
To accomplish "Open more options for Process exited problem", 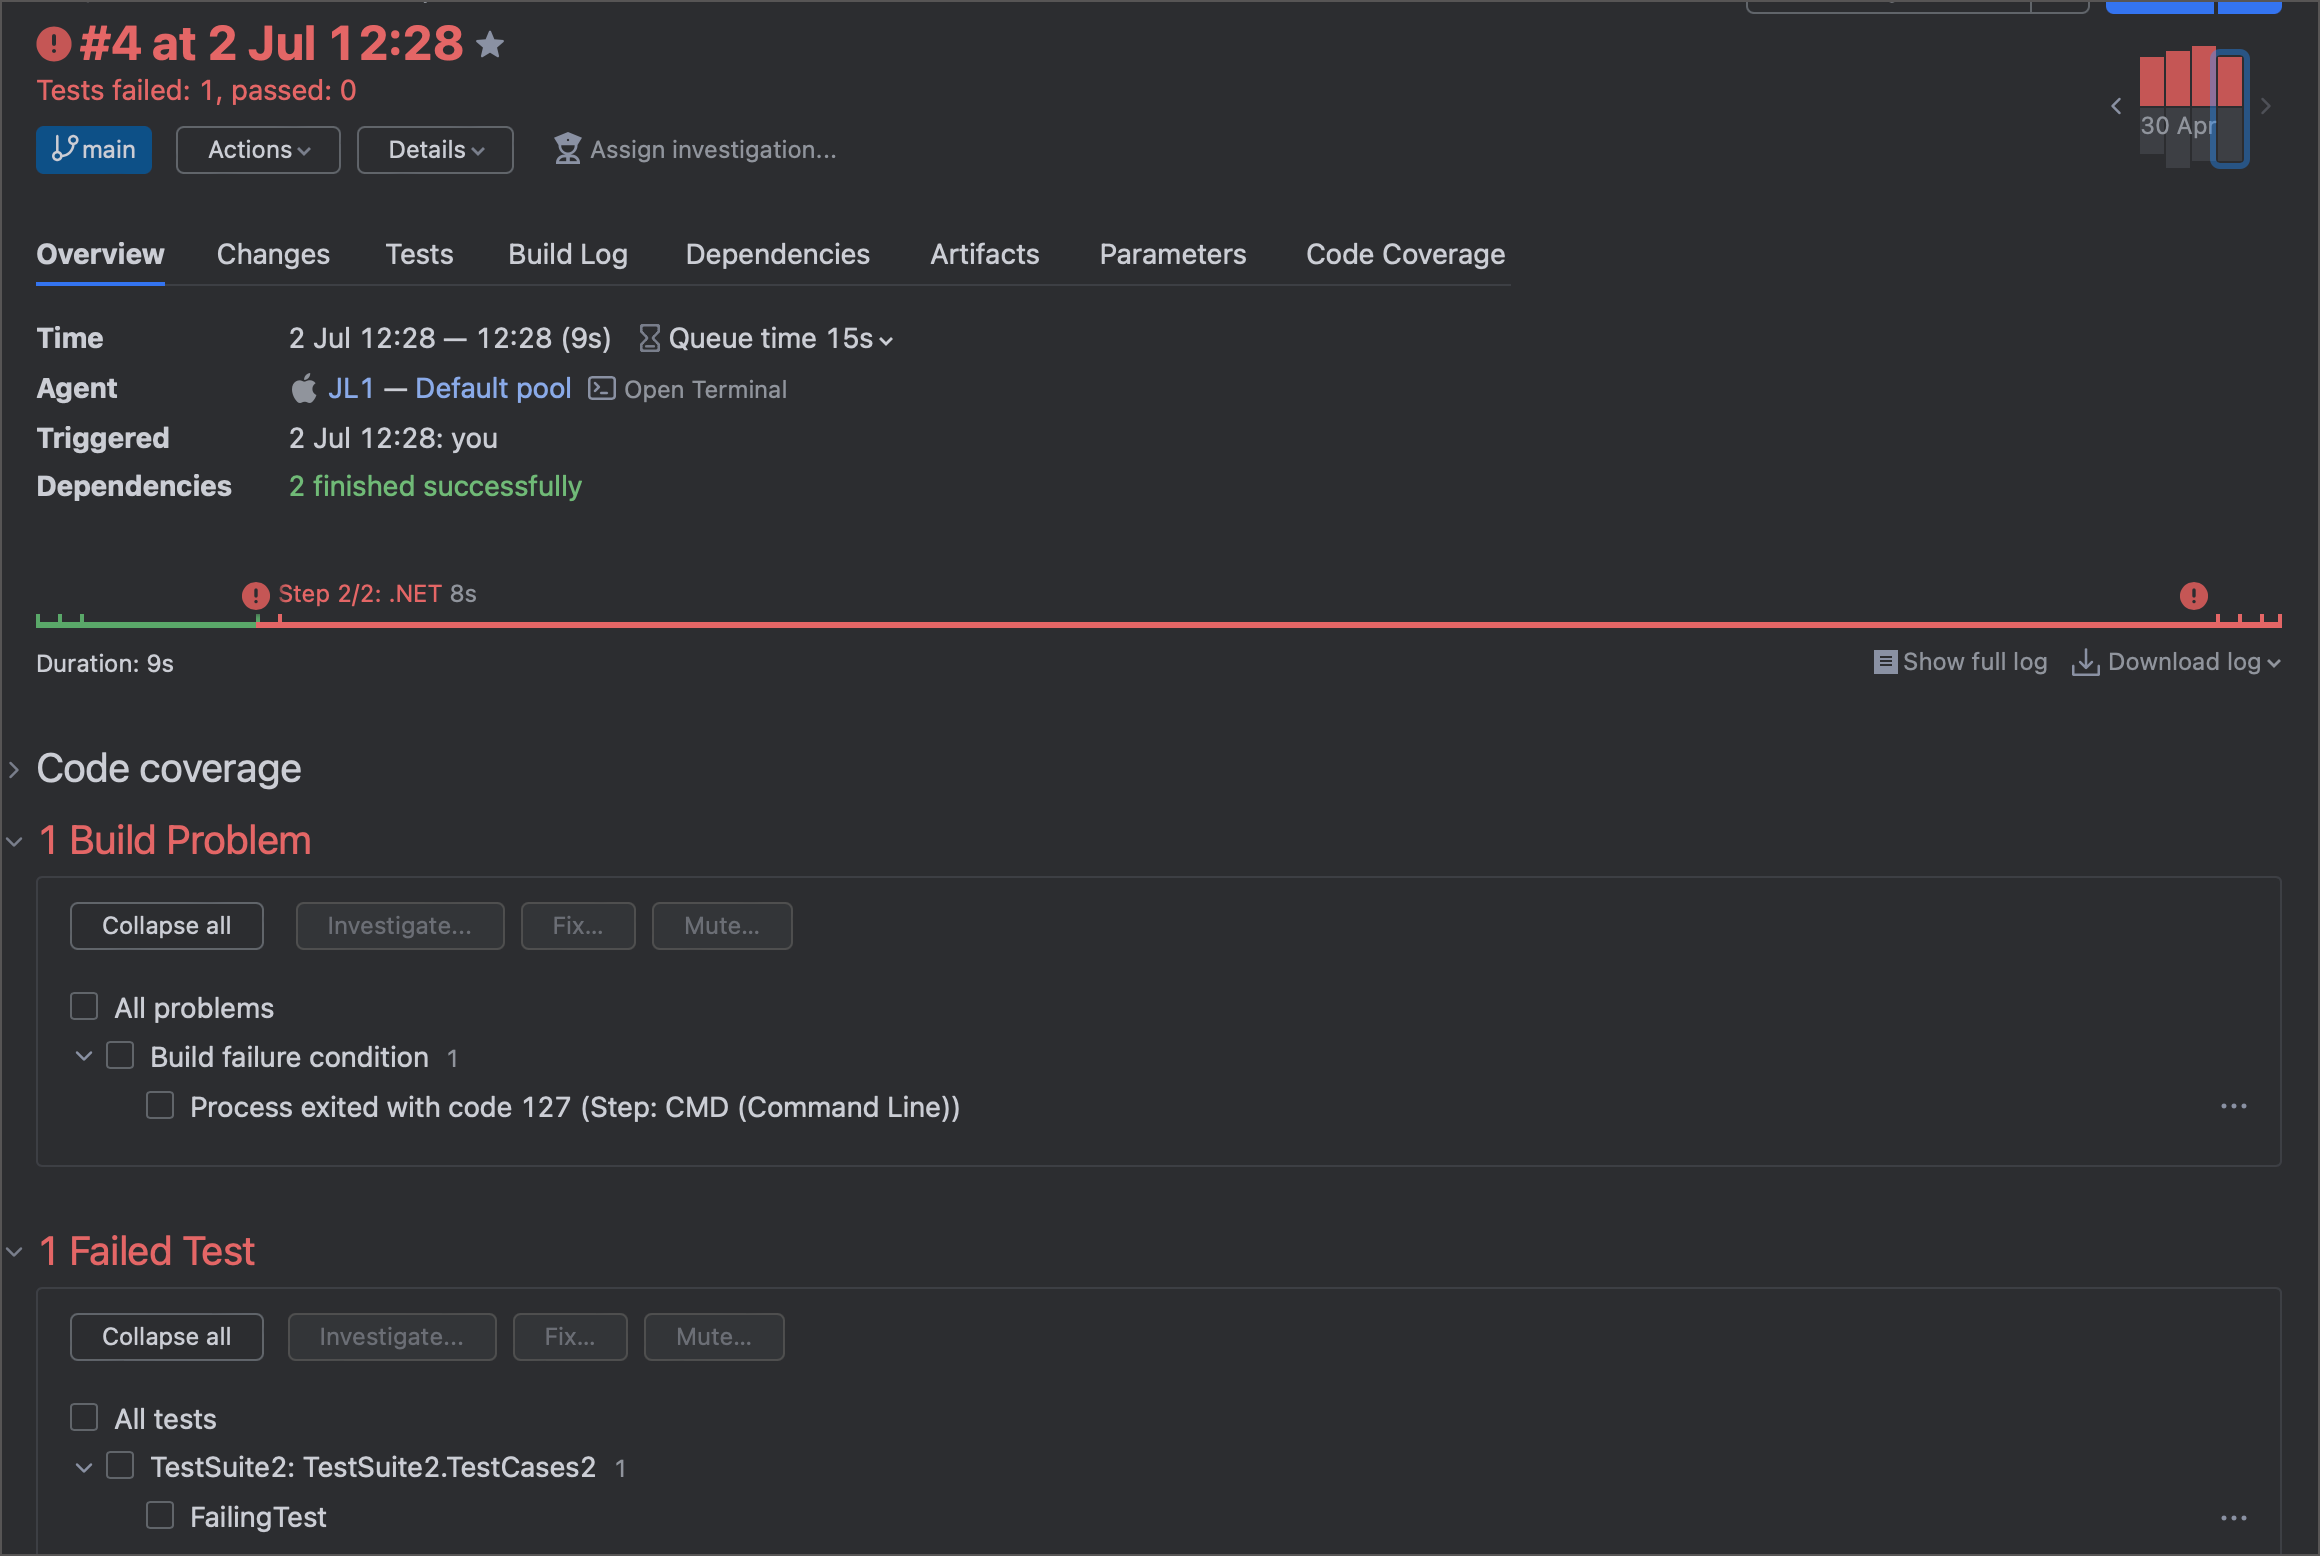I will (x=2233, y=1106).
